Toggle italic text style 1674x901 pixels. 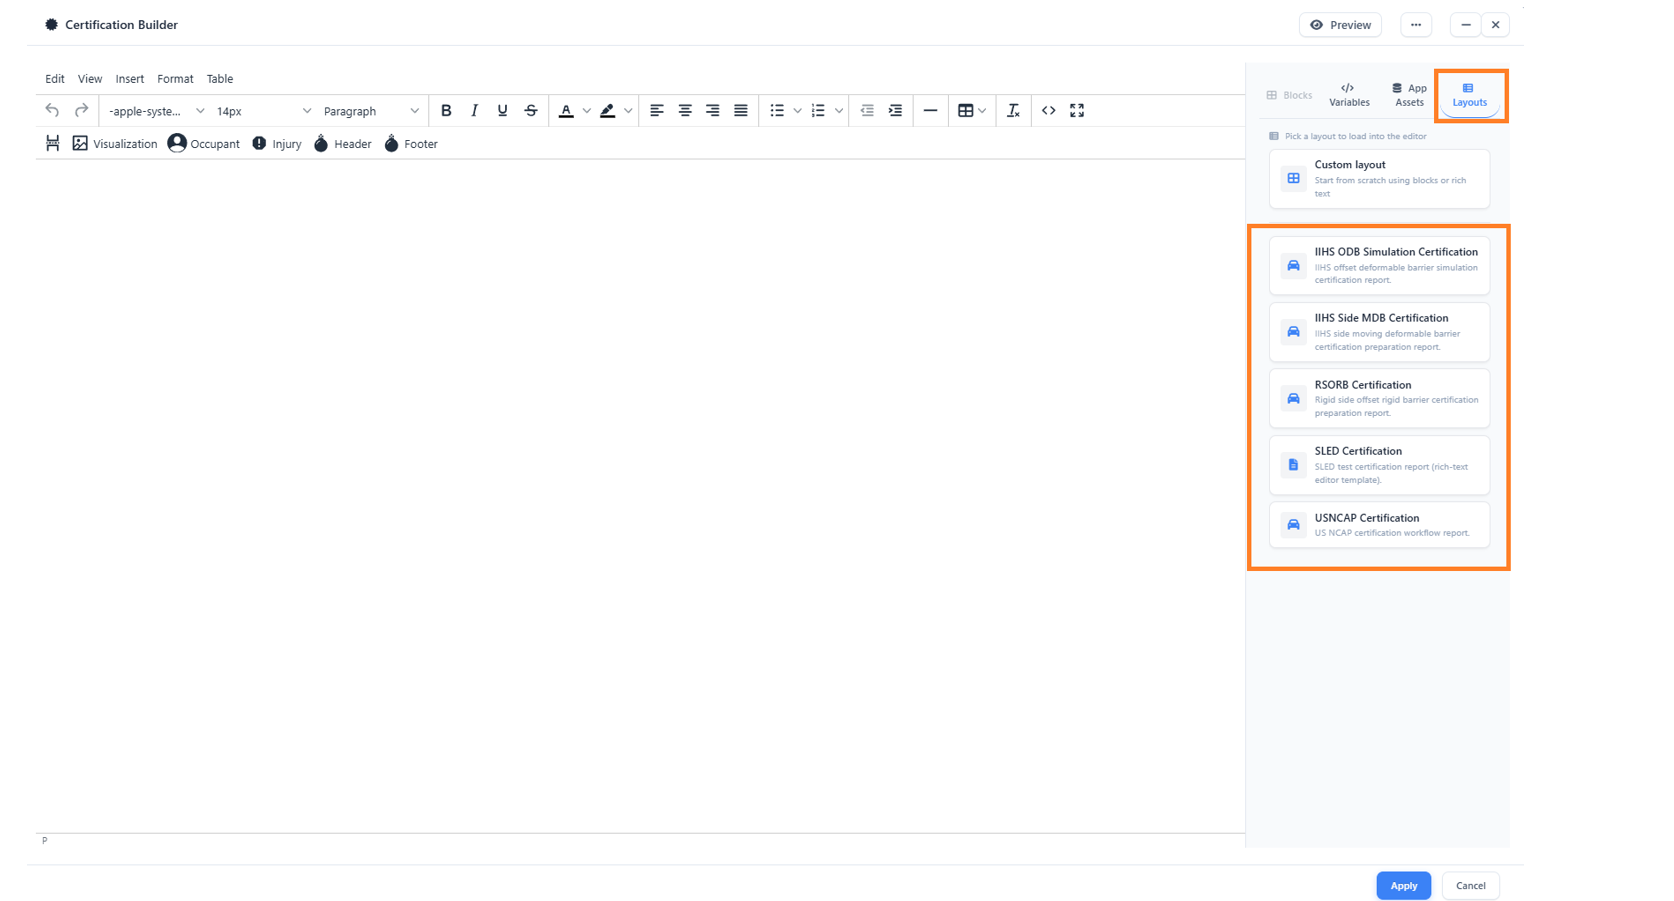tap(474, 111)
